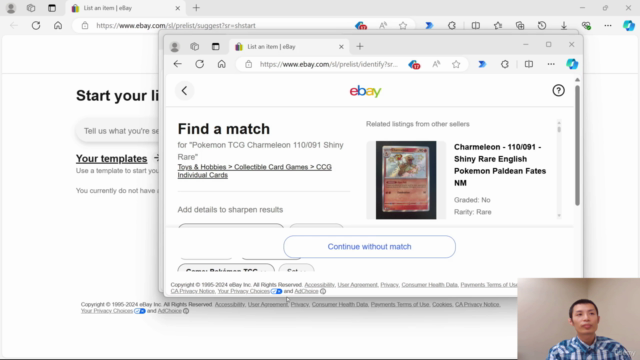This screenshot has height=360, width=640.
Task: Open Your Privacy Choices in back window footer
Action: pyautogui.click(x=107, y=311)
